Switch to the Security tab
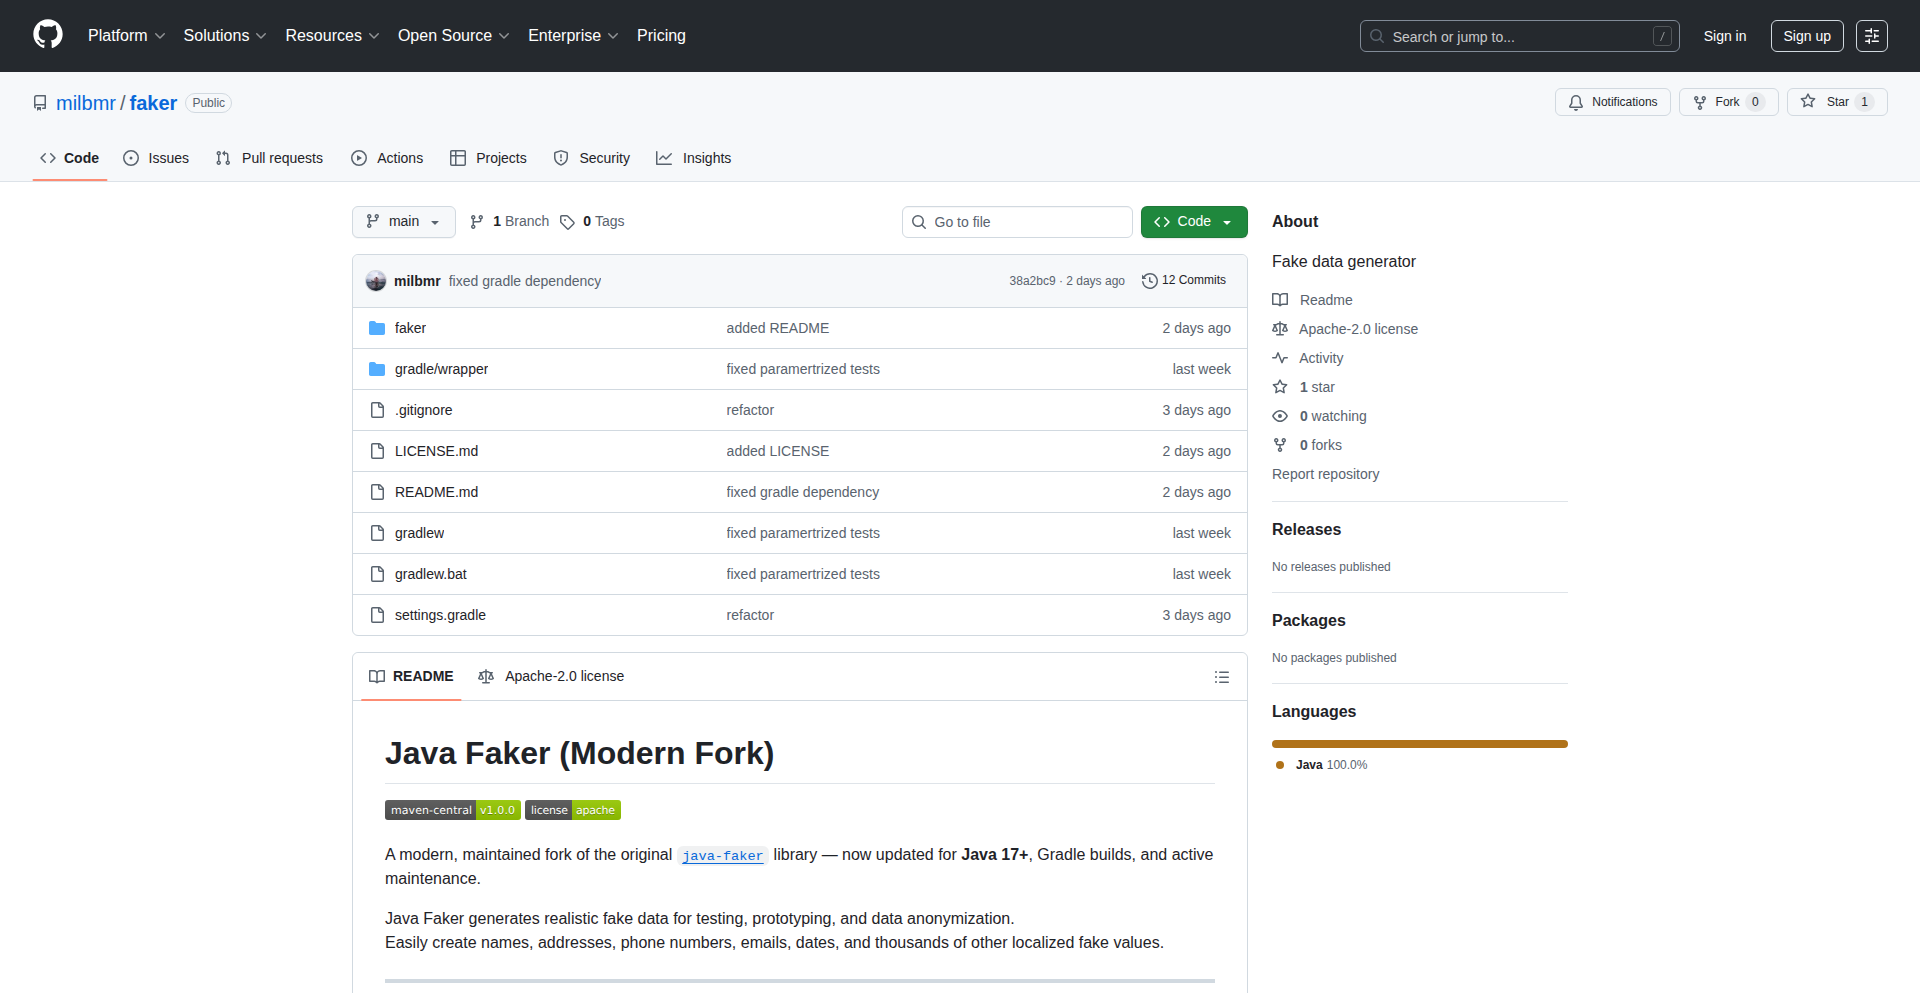This screenshot has height=993, width=1920. point(592,158)
